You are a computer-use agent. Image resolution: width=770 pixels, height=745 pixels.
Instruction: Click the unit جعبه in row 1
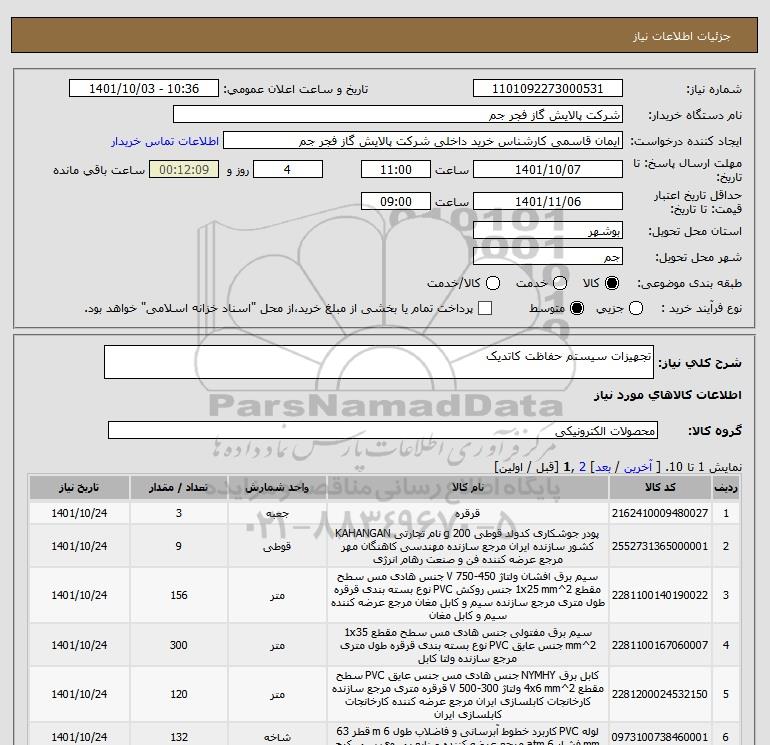(x=277, y=514)
